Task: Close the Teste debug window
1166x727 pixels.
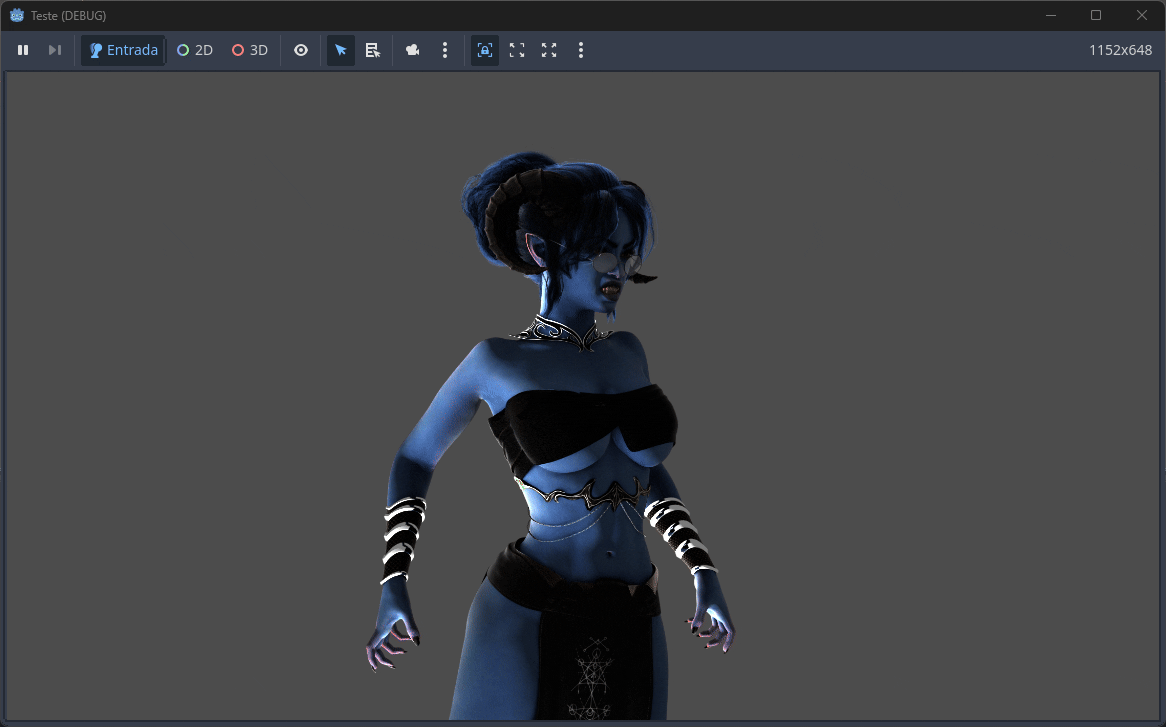Action: (1142, 15)
